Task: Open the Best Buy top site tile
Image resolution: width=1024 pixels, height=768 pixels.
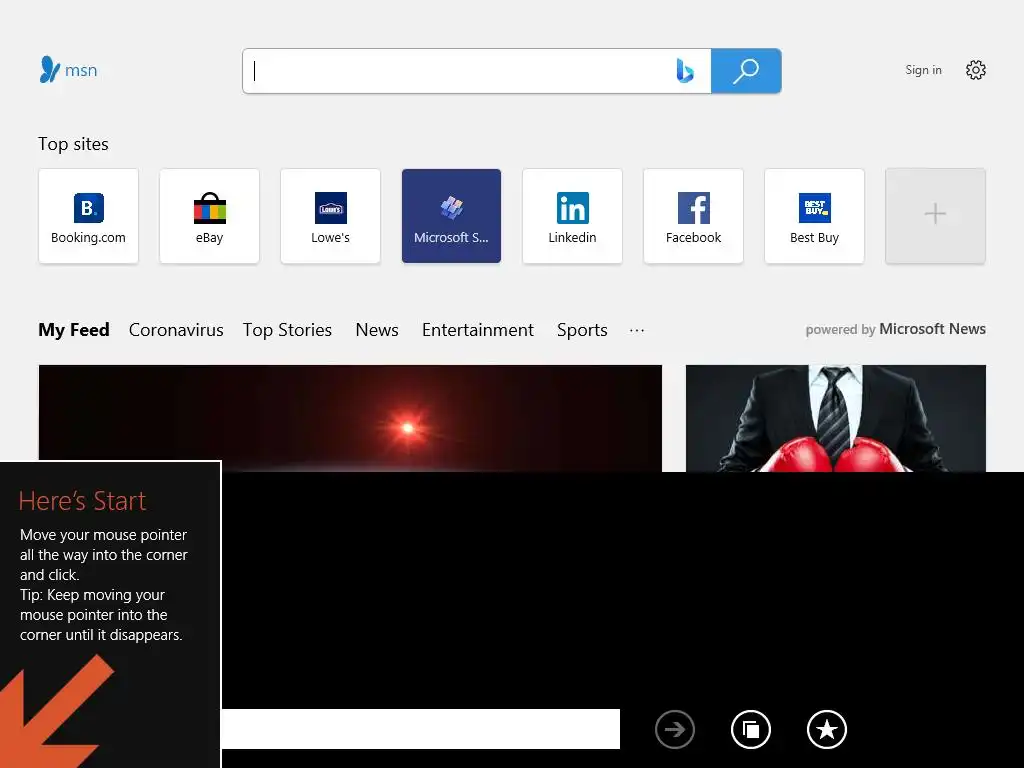Action: tap(814, 216)
